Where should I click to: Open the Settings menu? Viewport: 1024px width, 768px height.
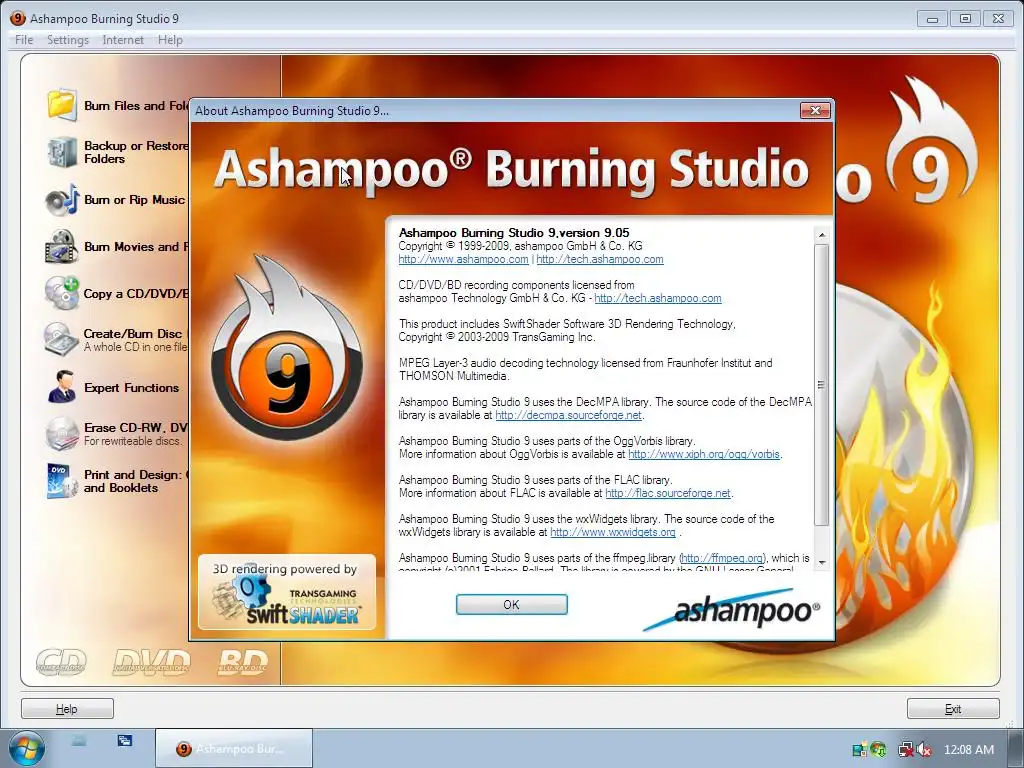(68, 40)
